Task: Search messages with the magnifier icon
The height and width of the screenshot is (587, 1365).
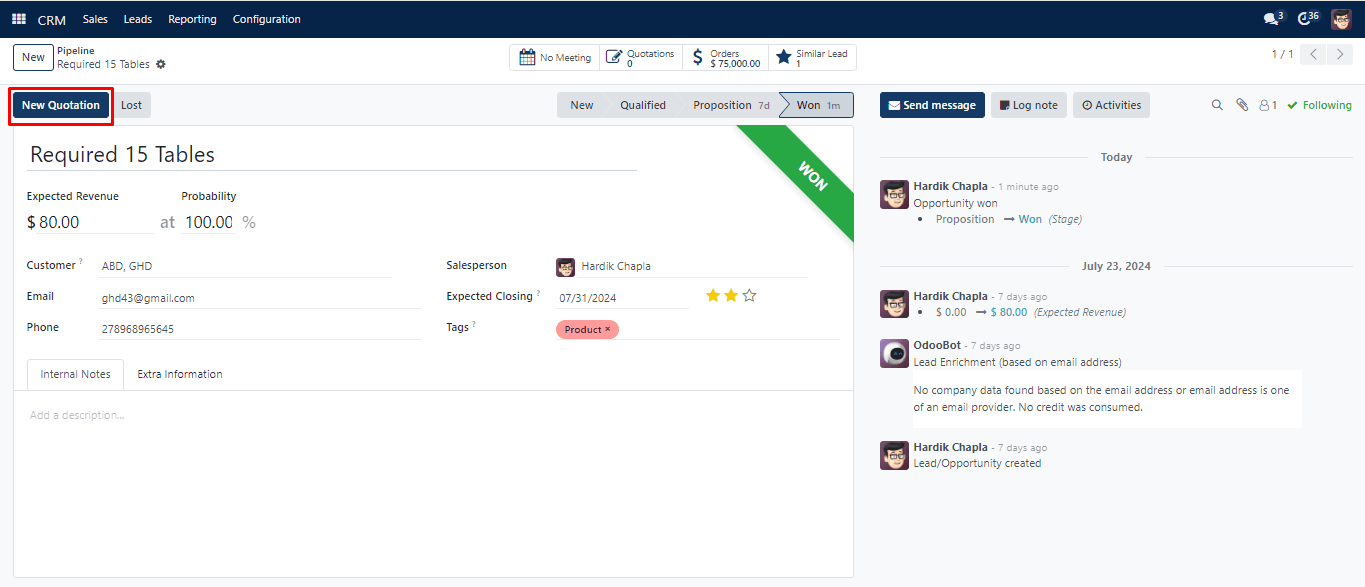Action: (x=1217, y=105)
